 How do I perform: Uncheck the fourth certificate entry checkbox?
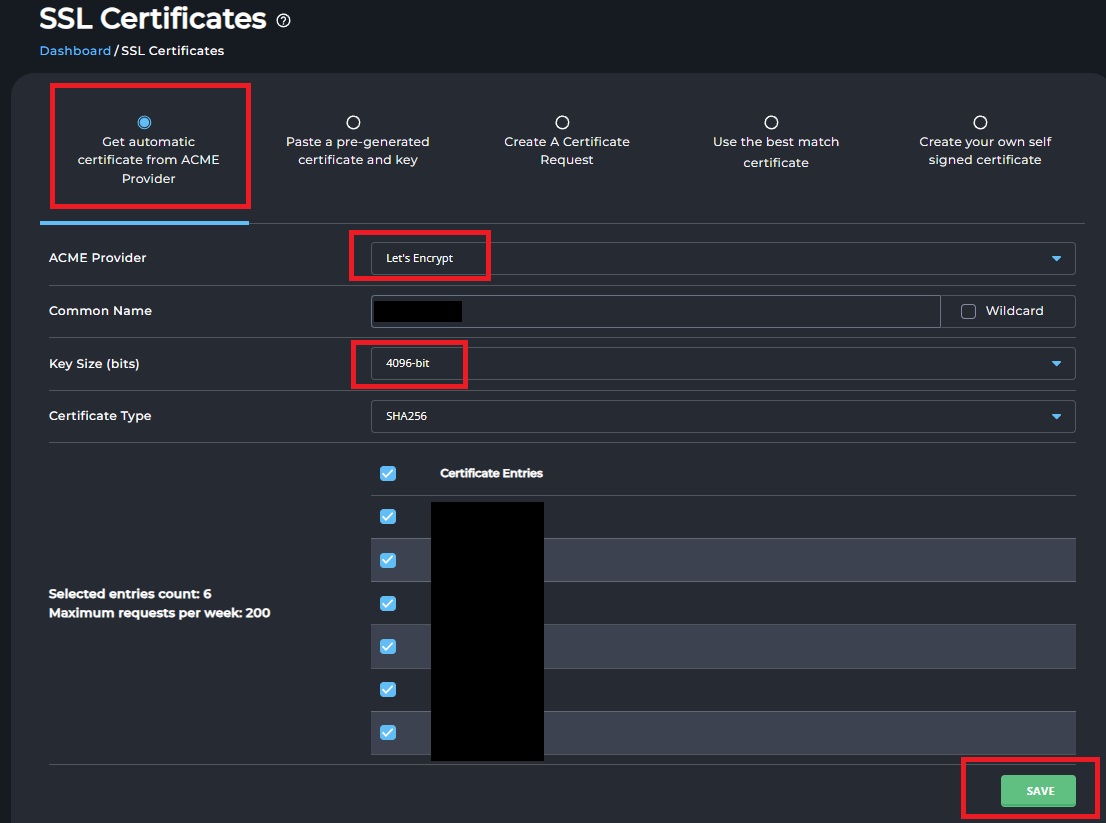click(x=388, y=646)
